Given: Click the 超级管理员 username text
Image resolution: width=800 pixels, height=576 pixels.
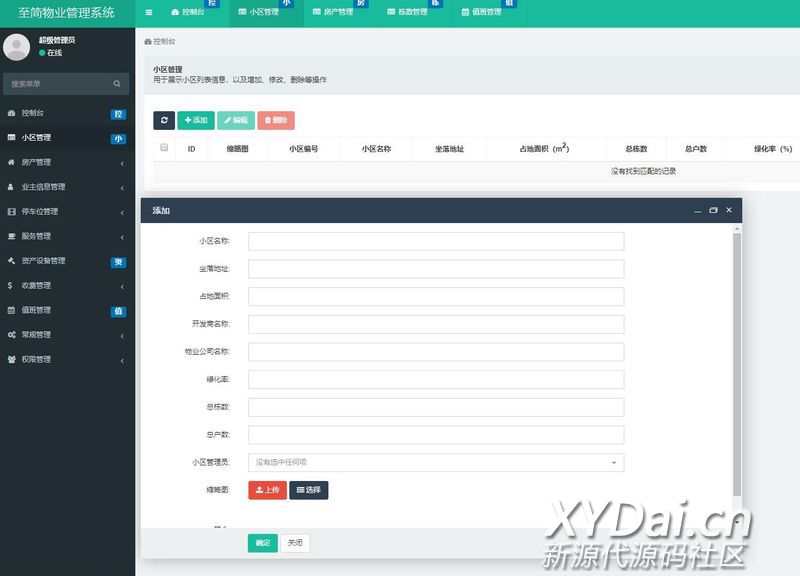Looking at the screenshot, I should (x=57, y=40).
